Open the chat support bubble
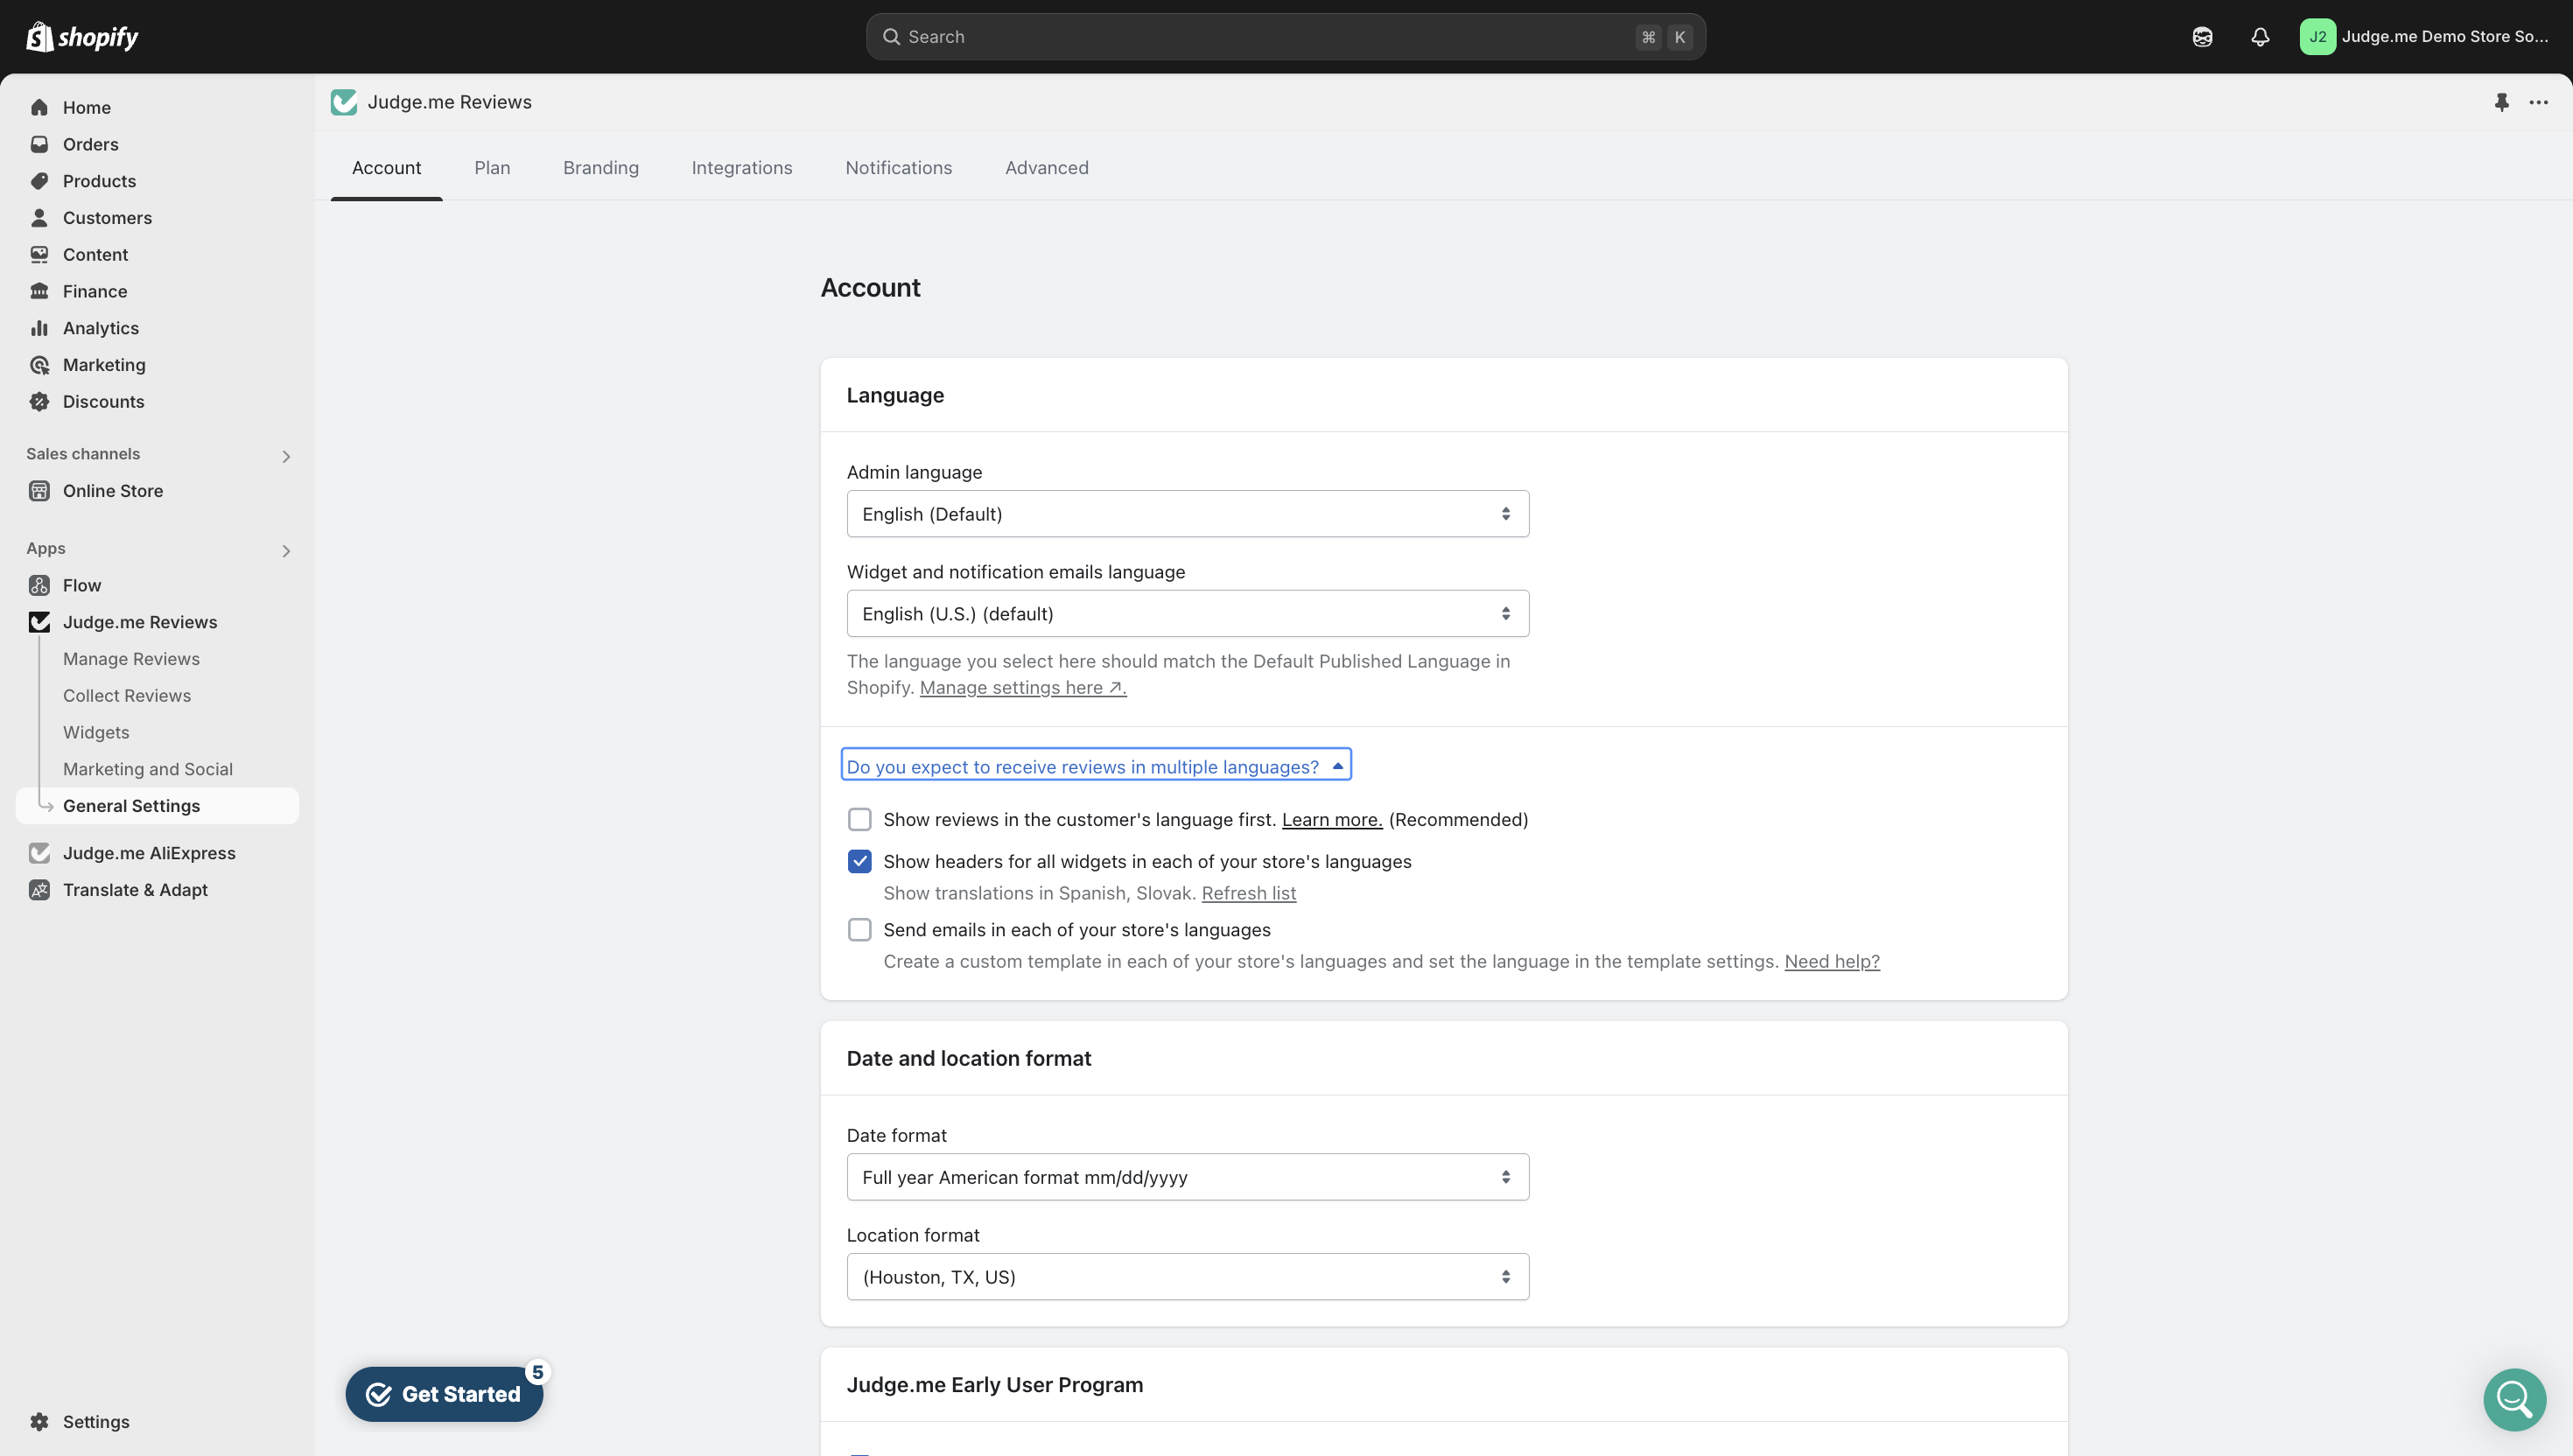 (x=2514, y=1400)
